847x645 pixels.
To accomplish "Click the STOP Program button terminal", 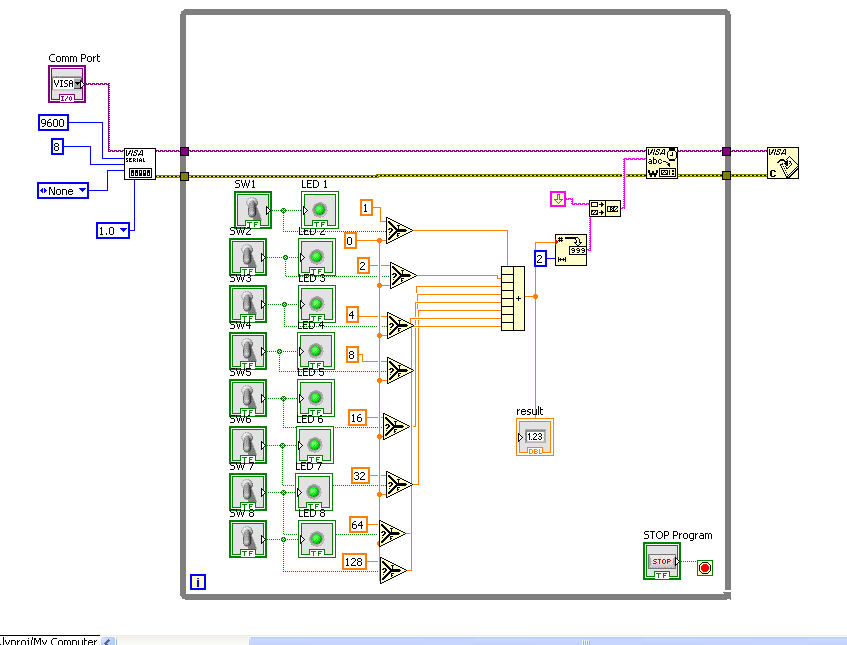I will coord(662,561).
